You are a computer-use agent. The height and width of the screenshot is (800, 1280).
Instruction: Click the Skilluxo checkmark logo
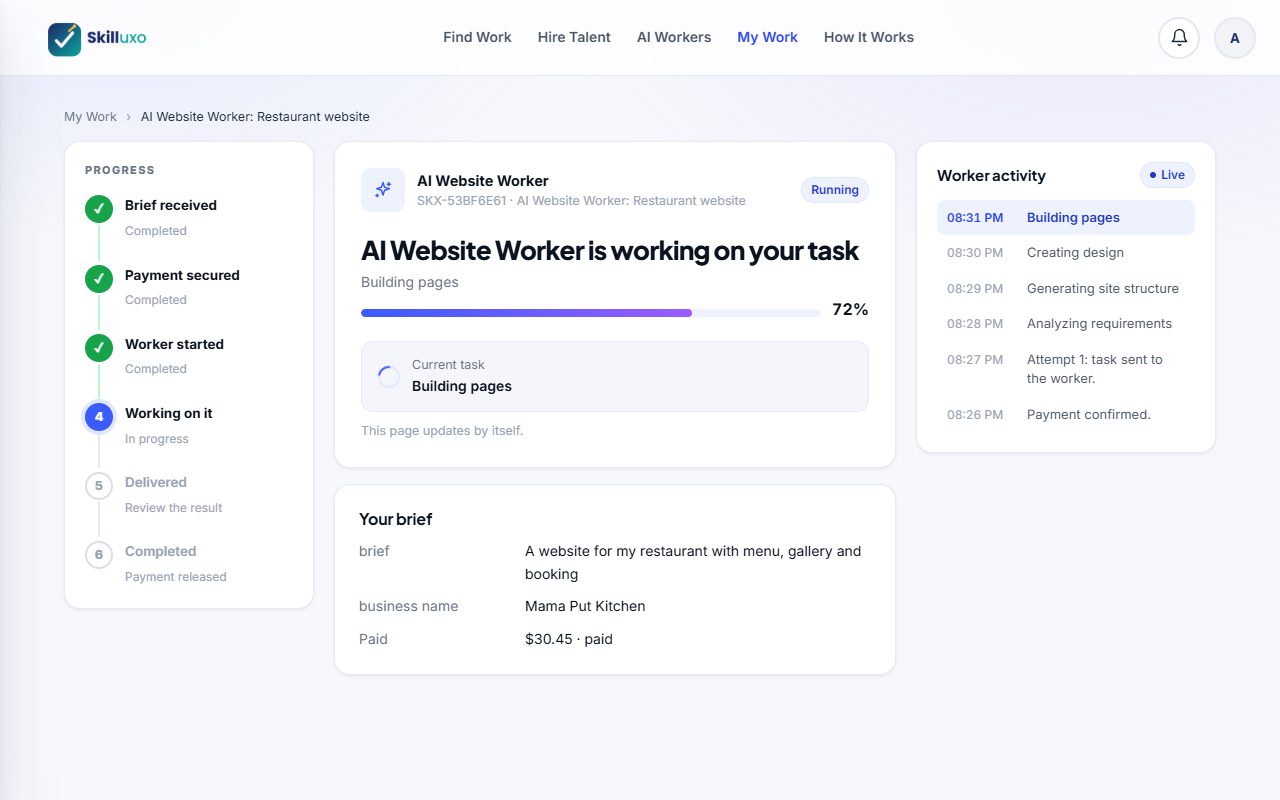[x=65, y=39]
